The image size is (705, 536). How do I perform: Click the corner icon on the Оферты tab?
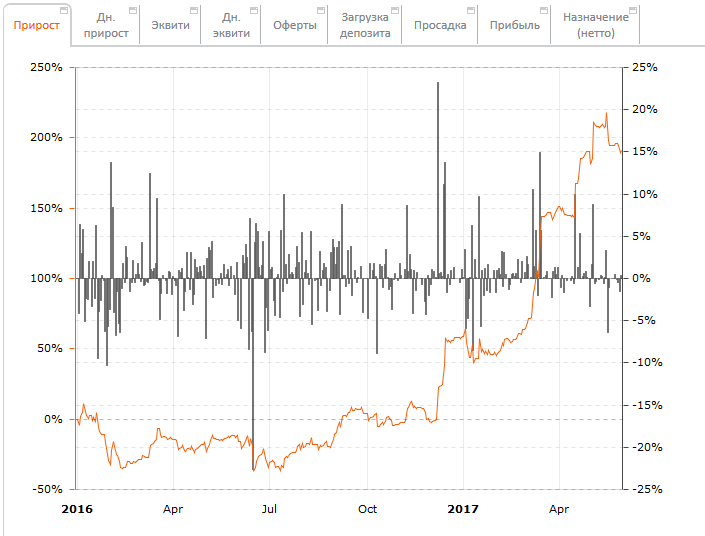(x=320, y=10)
